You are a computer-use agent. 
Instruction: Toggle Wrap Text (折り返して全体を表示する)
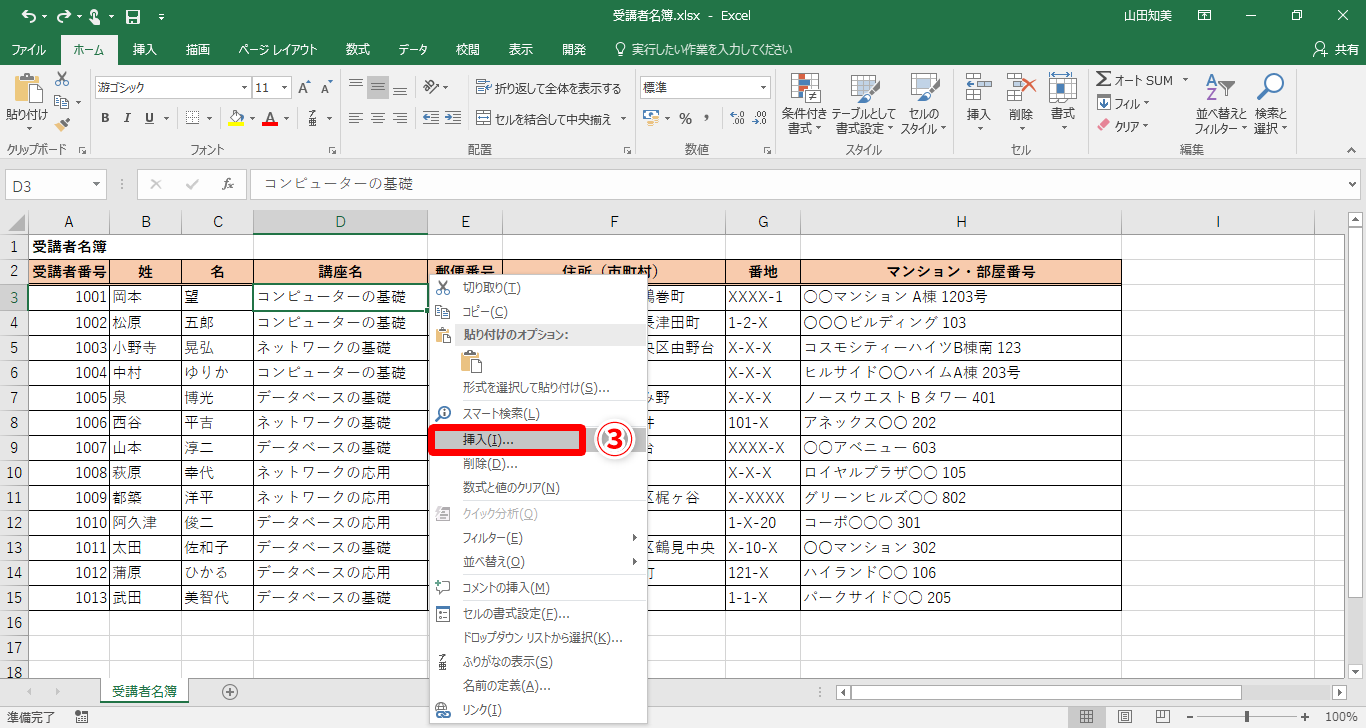coord(549,88)
